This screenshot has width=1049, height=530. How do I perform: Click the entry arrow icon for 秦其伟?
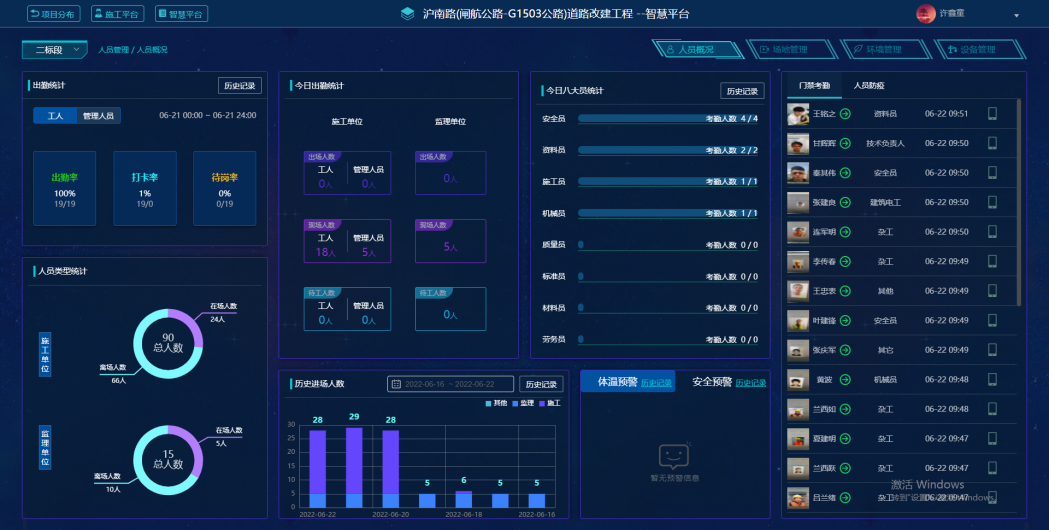pos(845,173)
